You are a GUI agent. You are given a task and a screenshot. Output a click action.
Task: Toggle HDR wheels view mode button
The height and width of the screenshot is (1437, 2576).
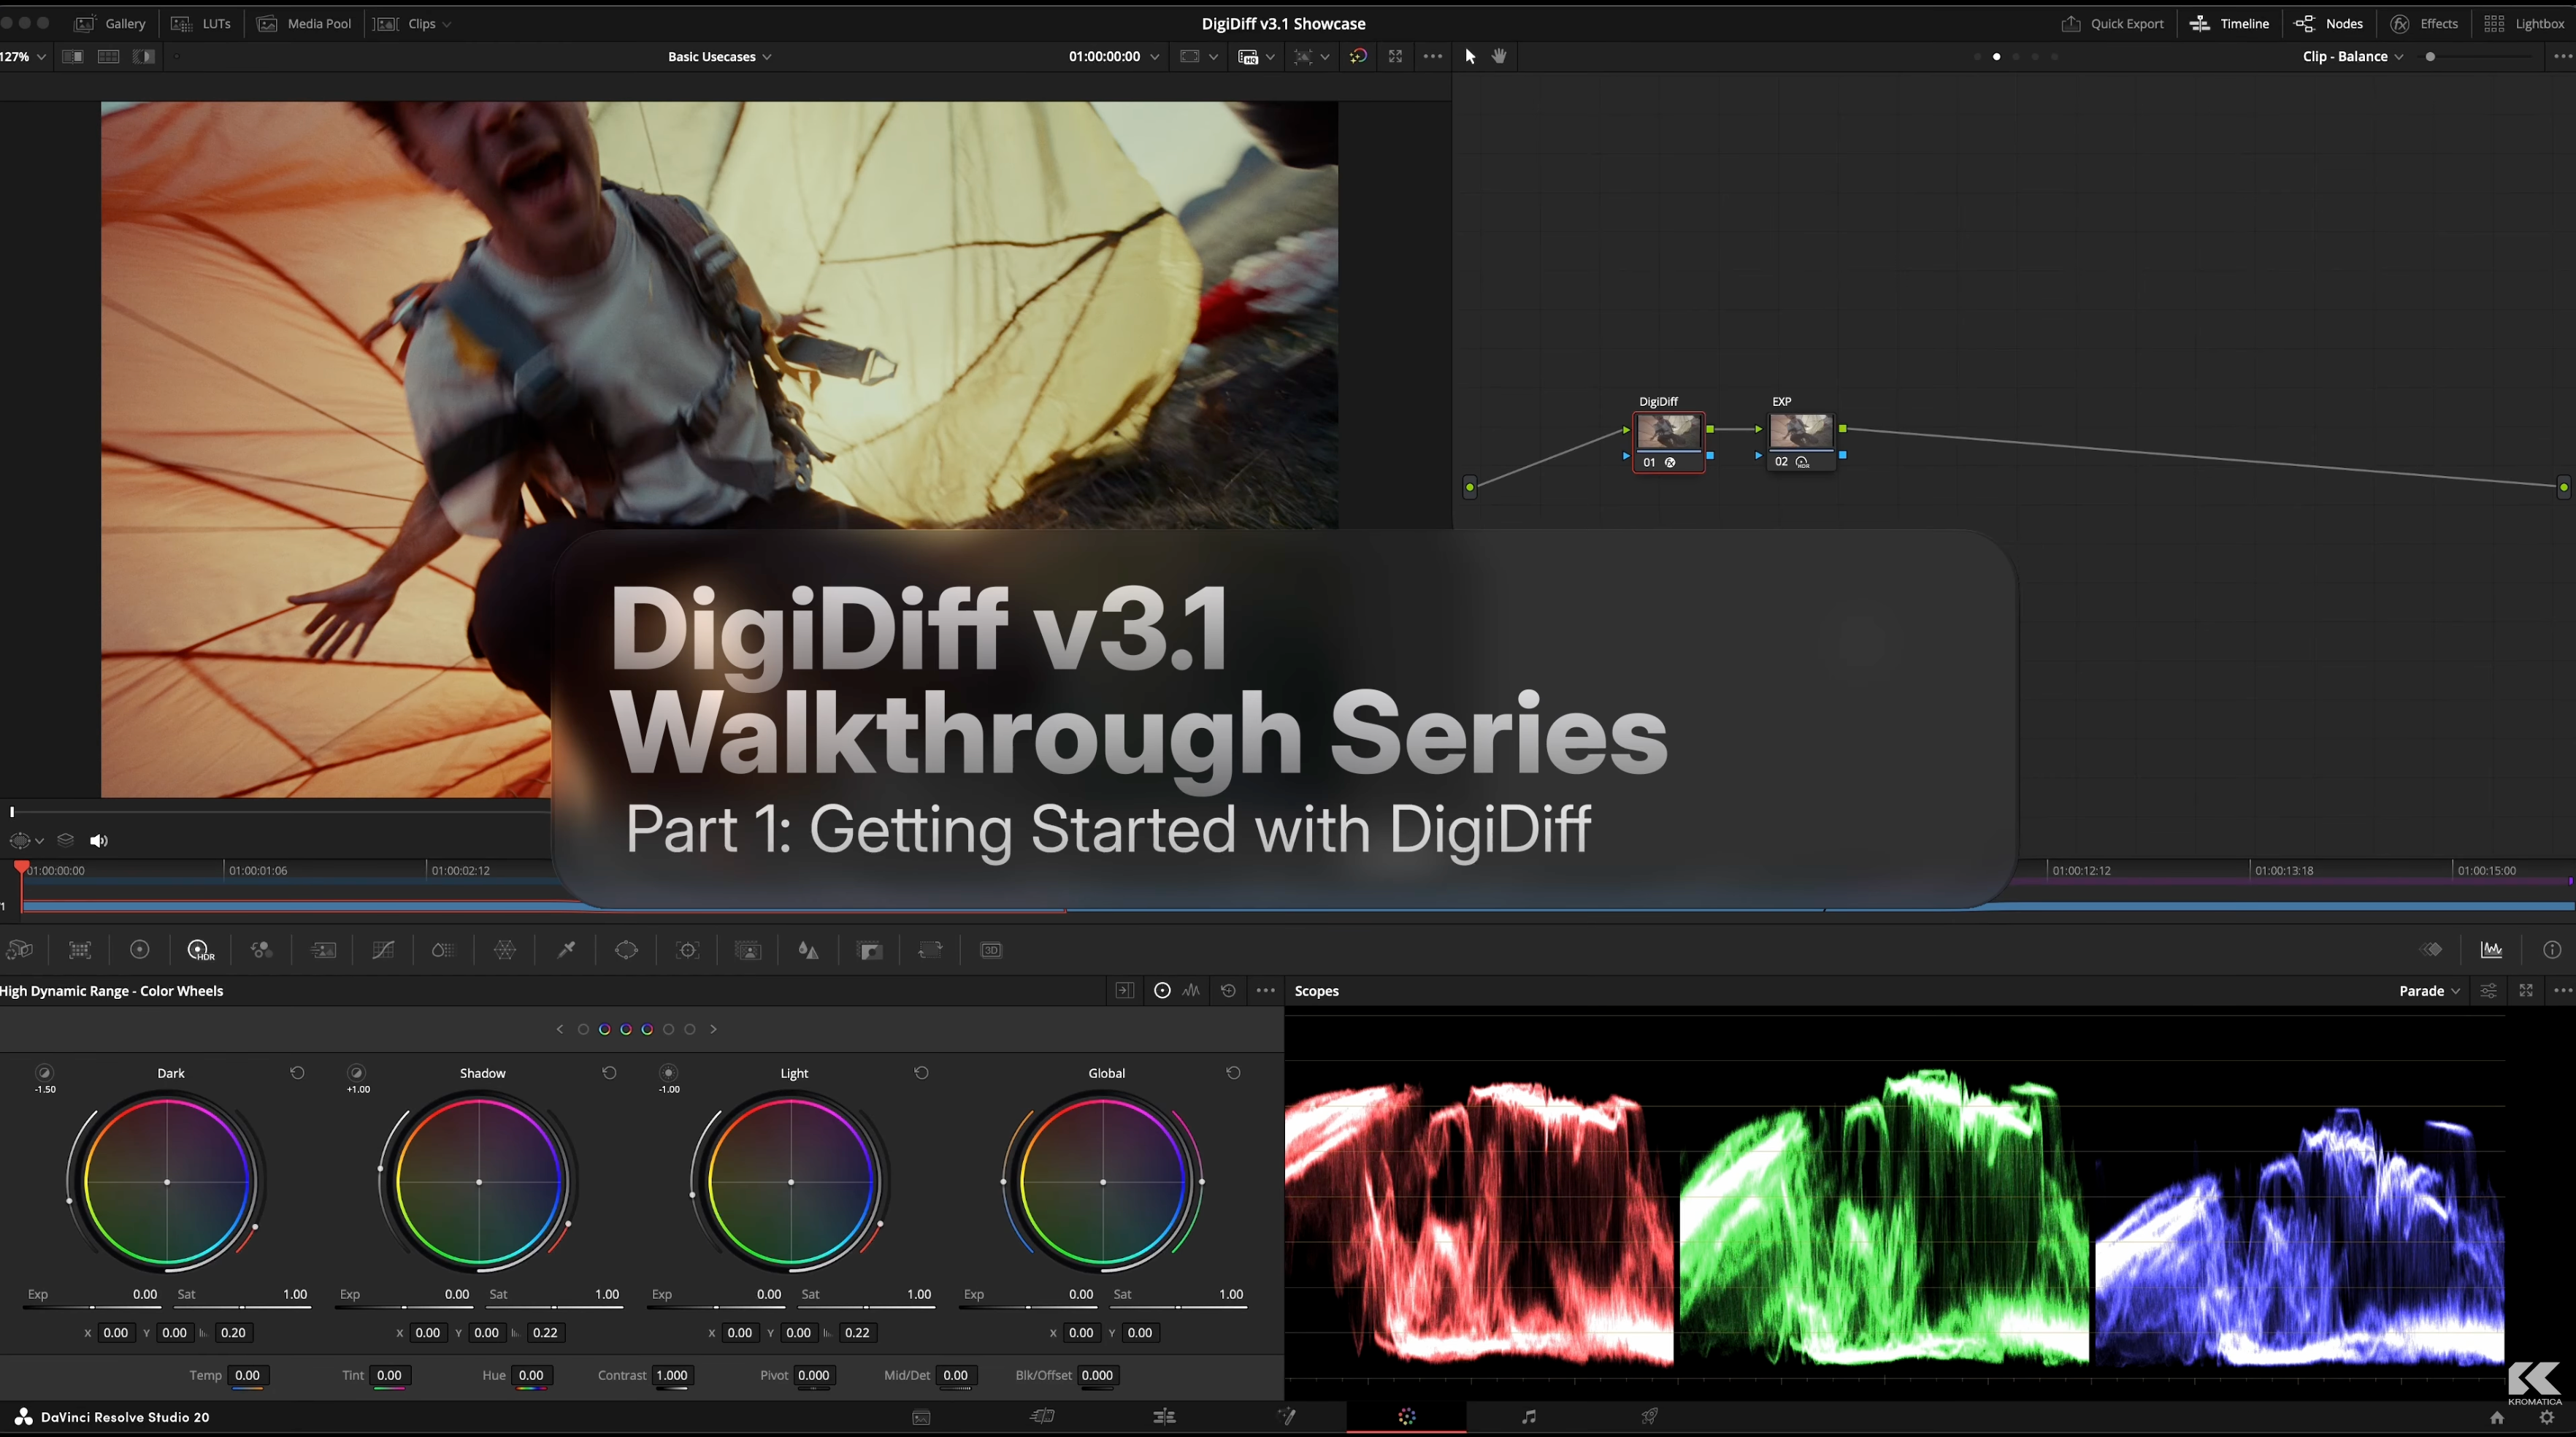tap(1162, 991)
